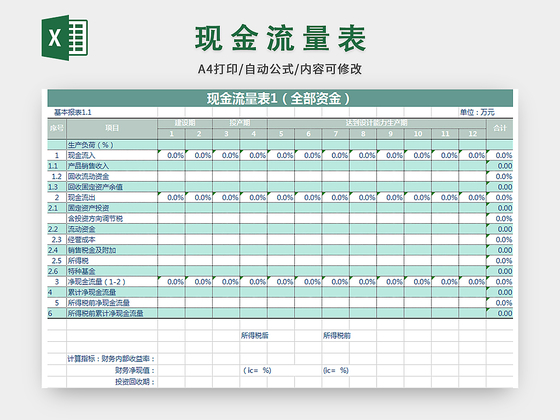The width and height of the screenshot is (560, 420).
Task: Click the green Excel logo icon
Action: pyautogui.click(x=65, y=38)
